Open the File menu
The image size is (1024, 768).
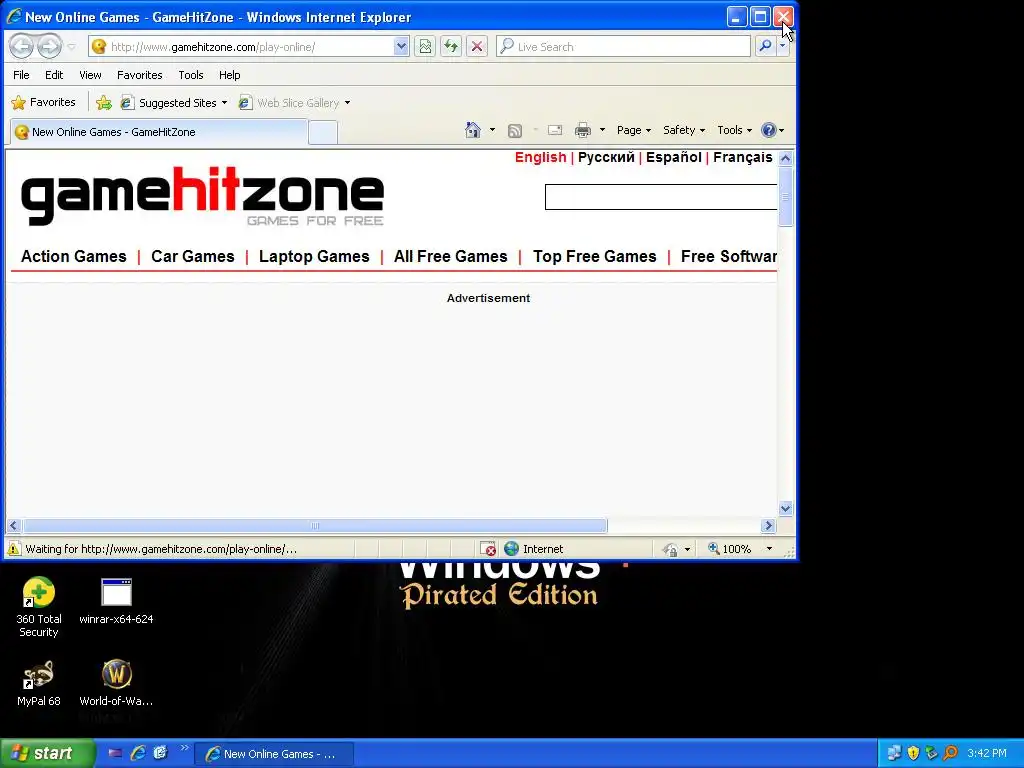[21, 75]
